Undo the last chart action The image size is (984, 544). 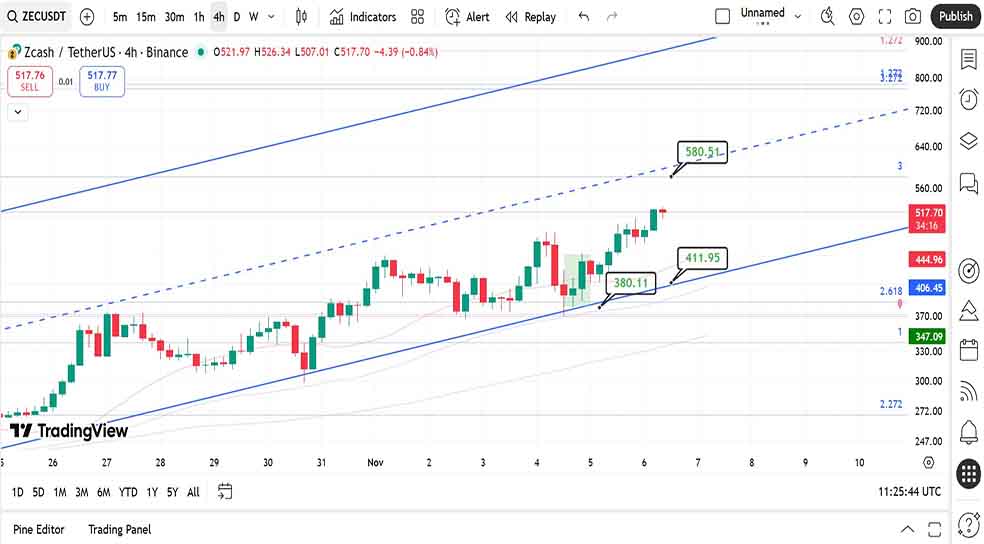[584, 17]
